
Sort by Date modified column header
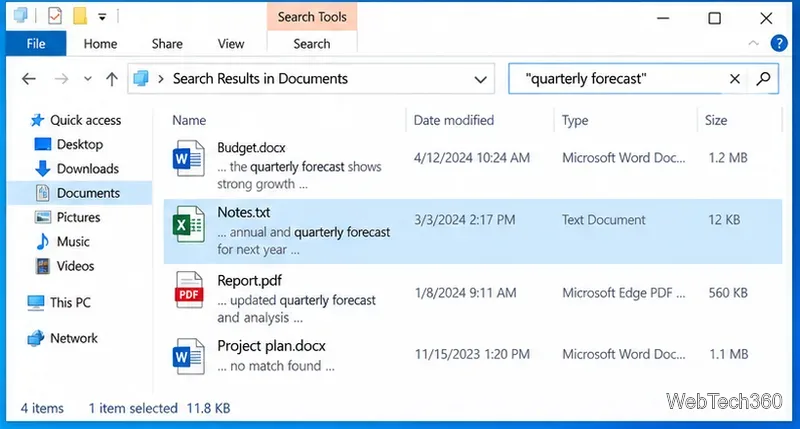click(454, 120)
